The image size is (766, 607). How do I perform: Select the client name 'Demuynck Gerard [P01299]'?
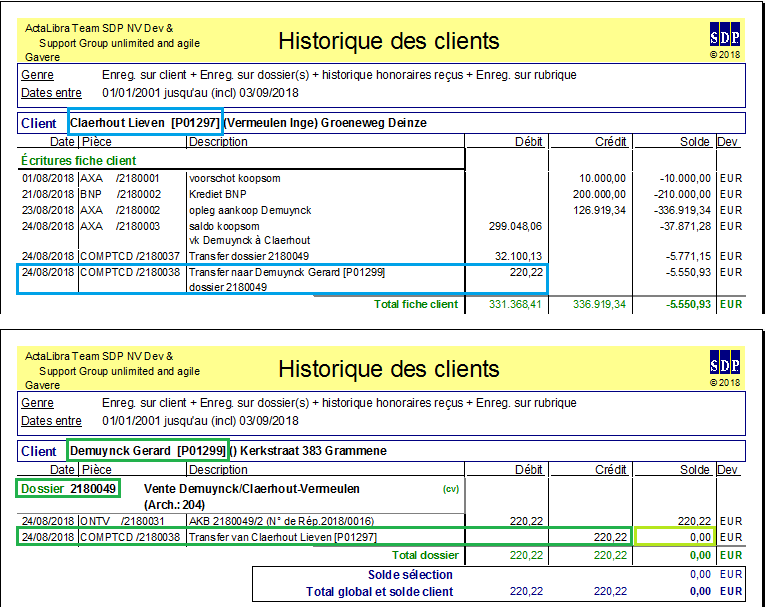tap(148, 451)
